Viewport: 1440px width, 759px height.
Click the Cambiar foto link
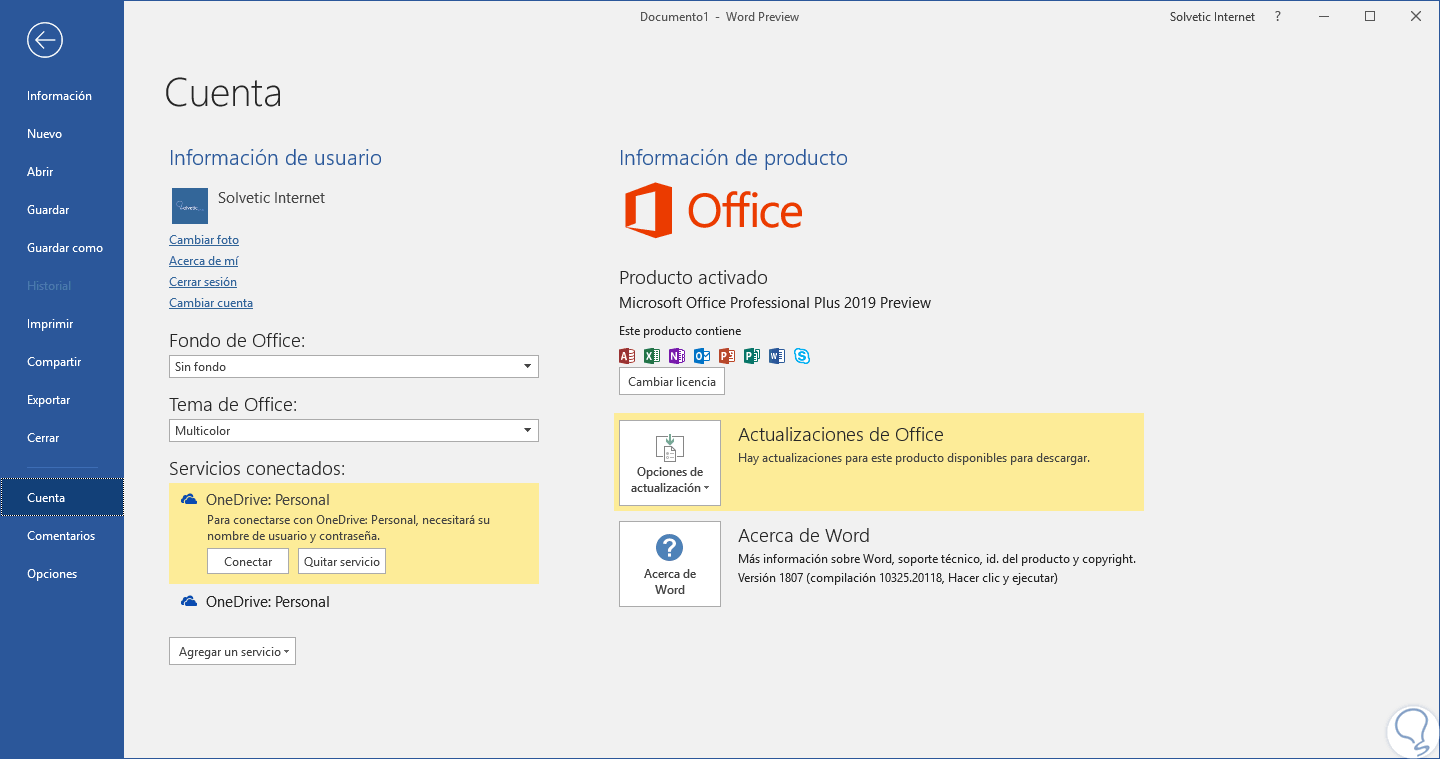(204, 240)
